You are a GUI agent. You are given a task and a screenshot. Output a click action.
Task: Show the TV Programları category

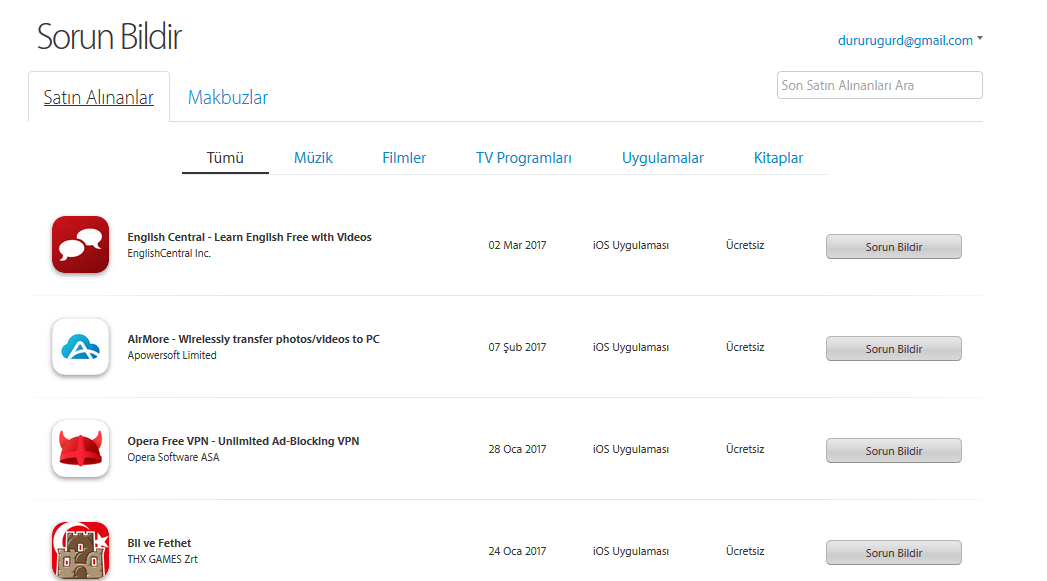pyautogui.click(x=524, y=158)
